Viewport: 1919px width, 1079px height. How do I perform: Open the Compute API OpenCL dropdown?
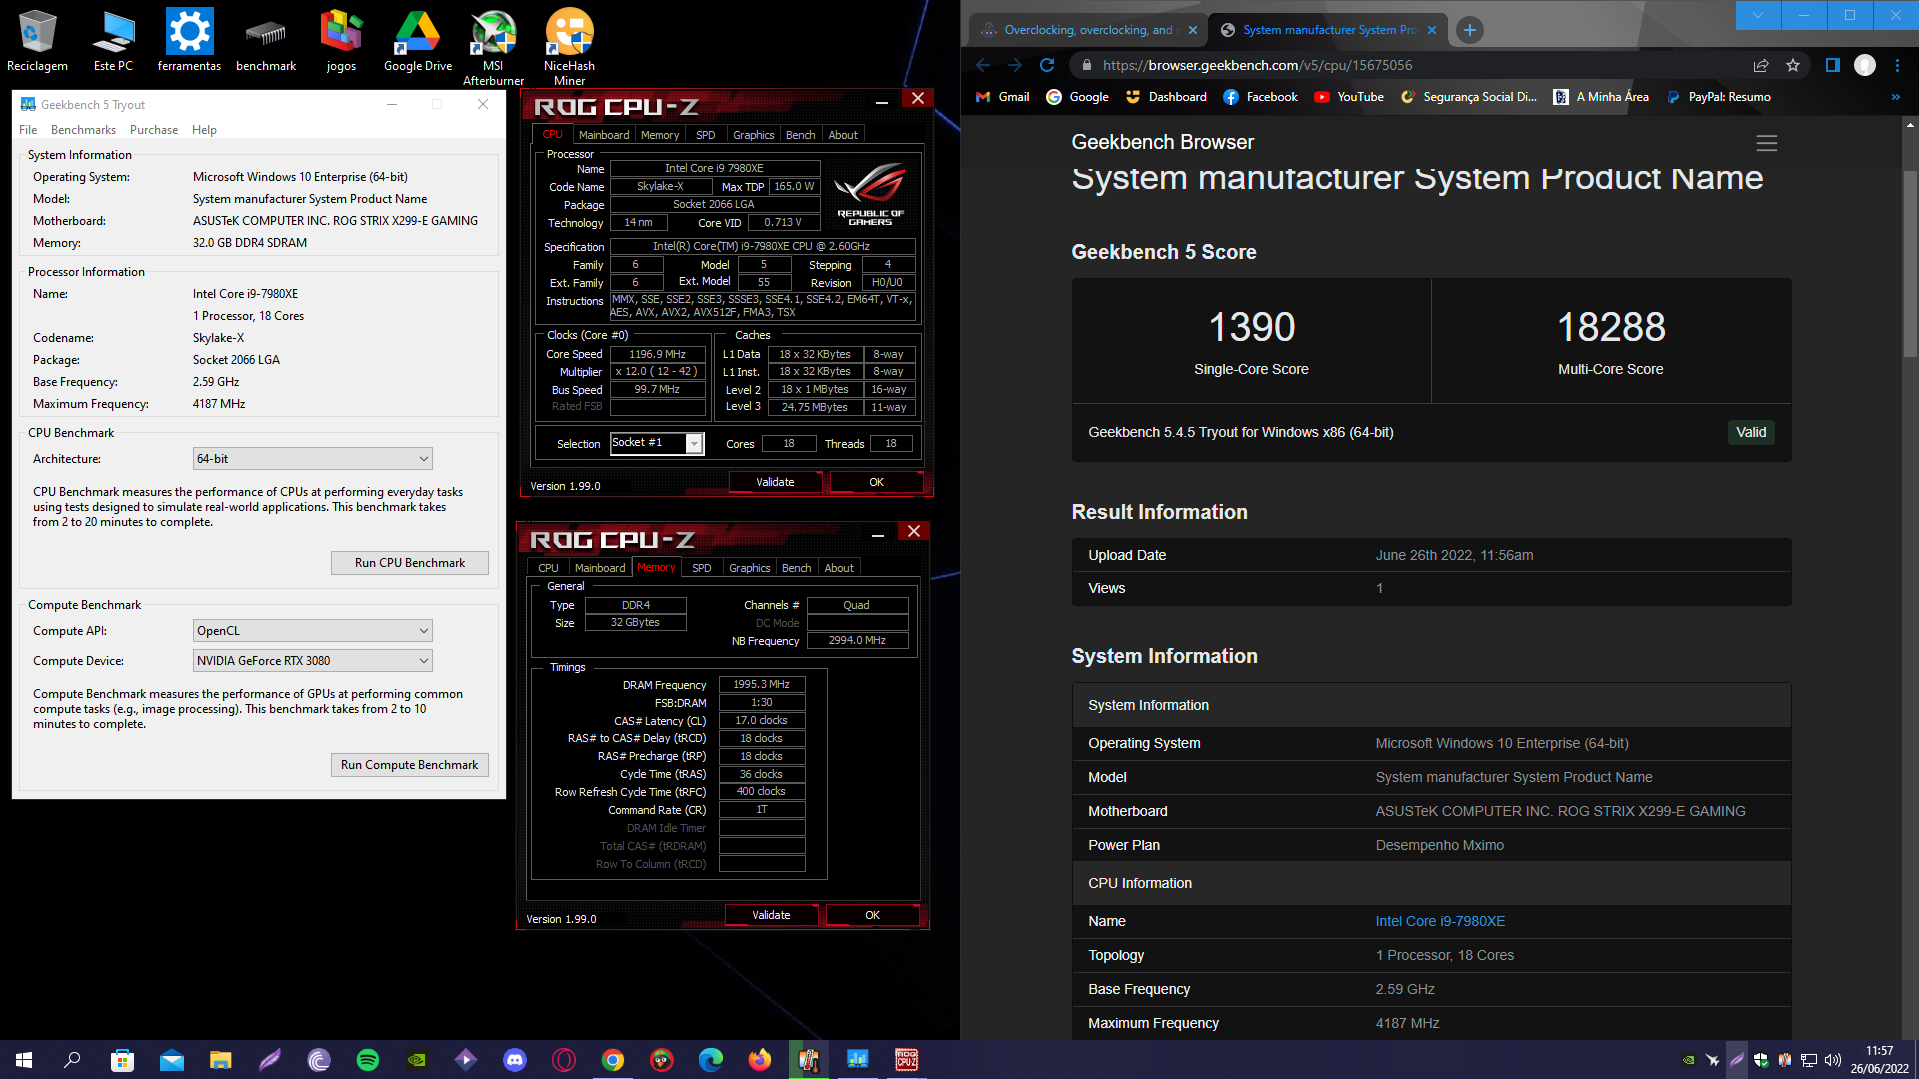pyautogui.click(x=312, y=631)
